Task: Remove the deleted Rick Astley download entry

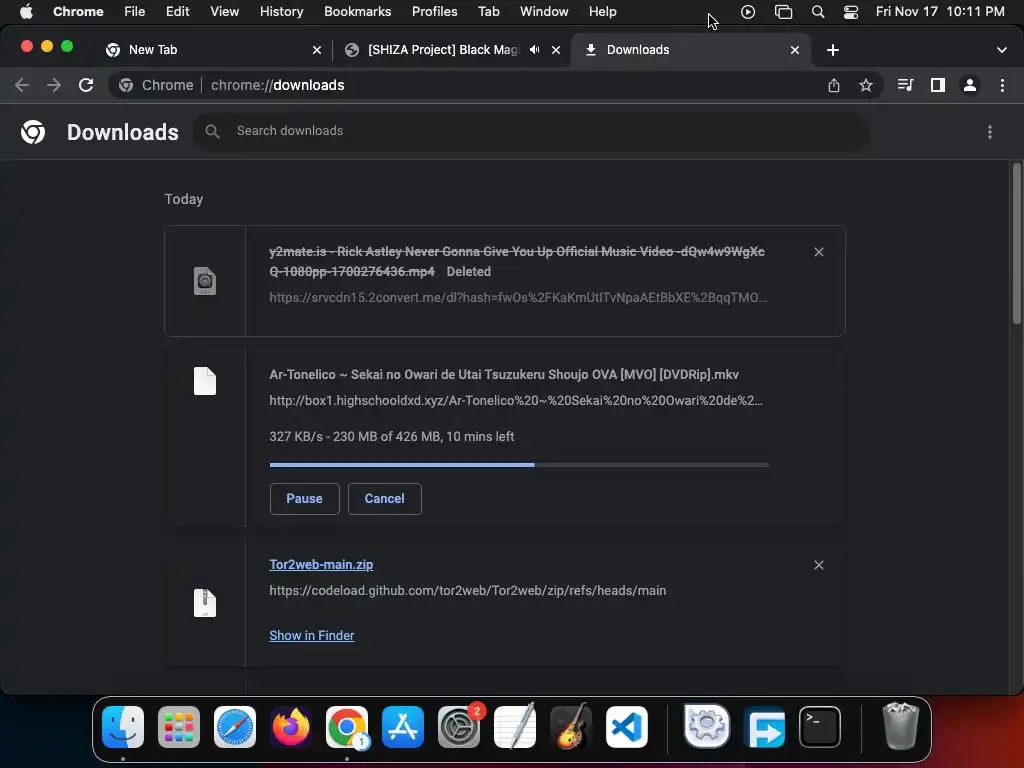Action: coord(819,252)
